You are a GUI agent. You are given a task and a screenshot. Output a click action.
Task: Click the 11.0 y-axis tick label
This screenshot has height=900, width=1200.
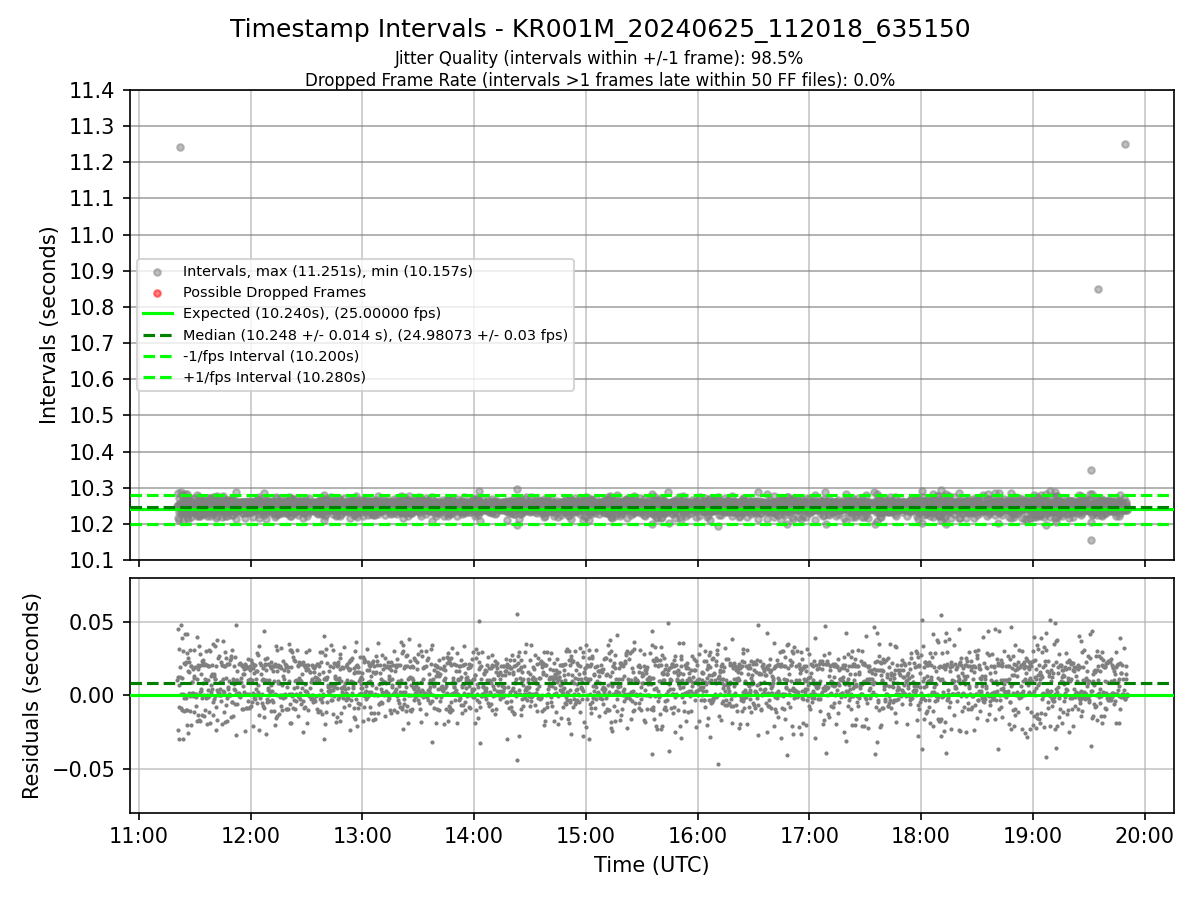[91, 235]
